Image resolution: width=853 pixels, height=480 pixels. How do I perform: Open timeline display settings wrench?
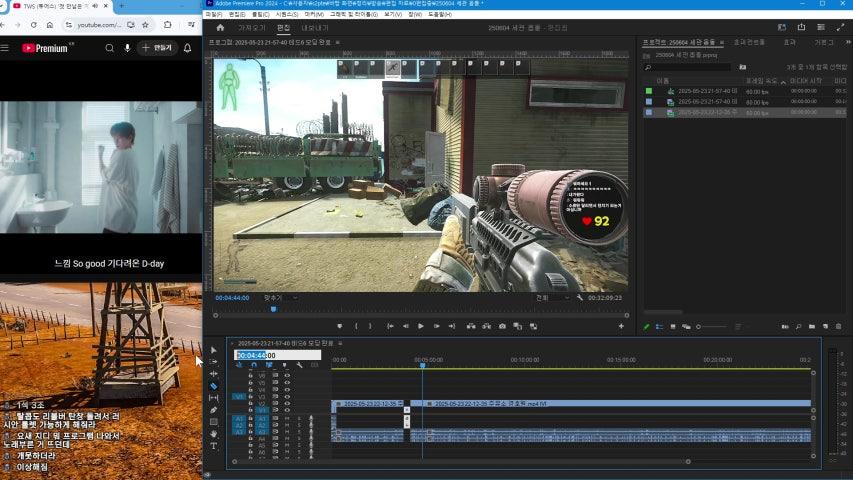(x=299, y=365)
